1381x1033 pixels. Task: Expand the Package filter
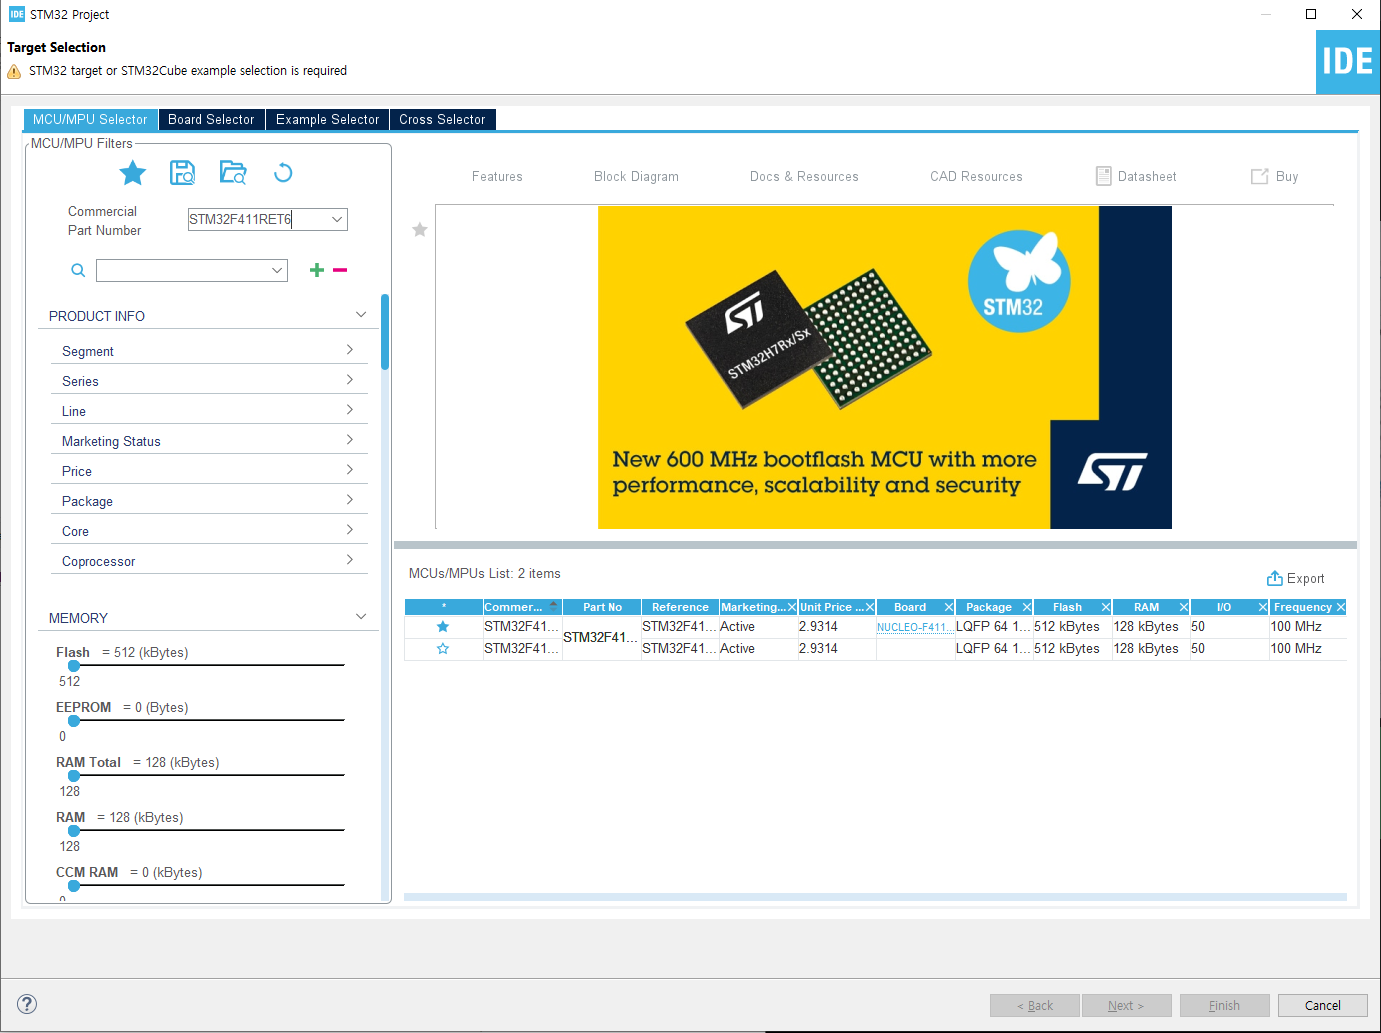click(349, 500)
